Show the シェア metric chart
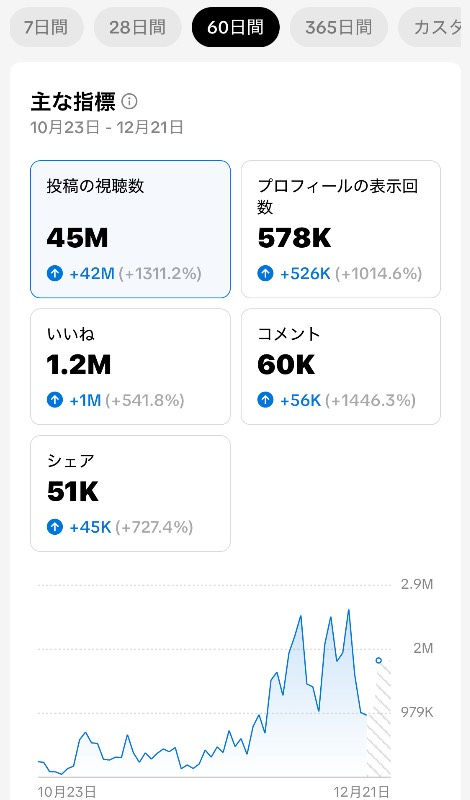The height and width of the screenshot is (800, 470). (131, 493)
